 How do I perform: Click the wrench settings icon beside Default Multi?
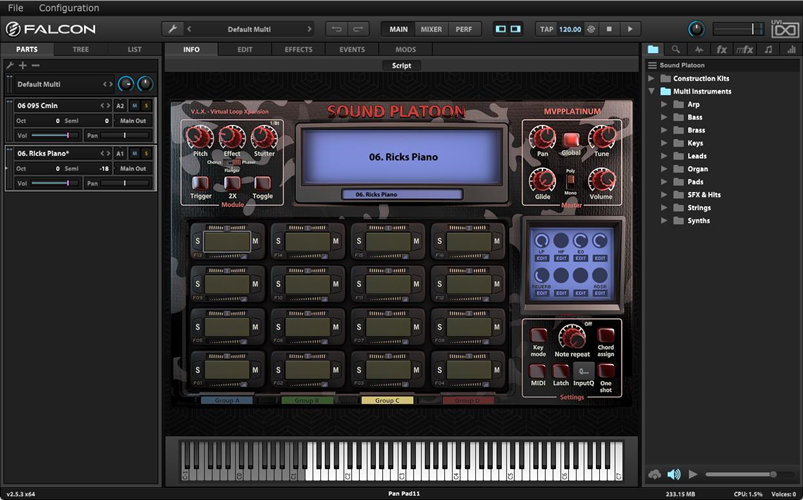[174, 29]
